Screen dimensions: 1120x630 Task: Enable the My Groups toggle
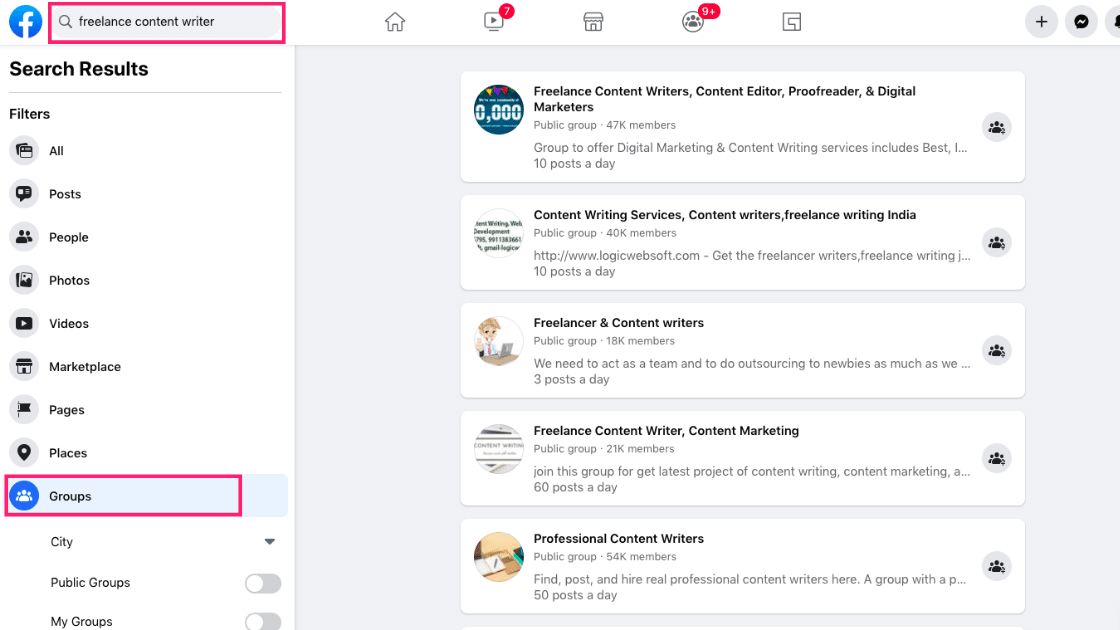coord(262,621)
